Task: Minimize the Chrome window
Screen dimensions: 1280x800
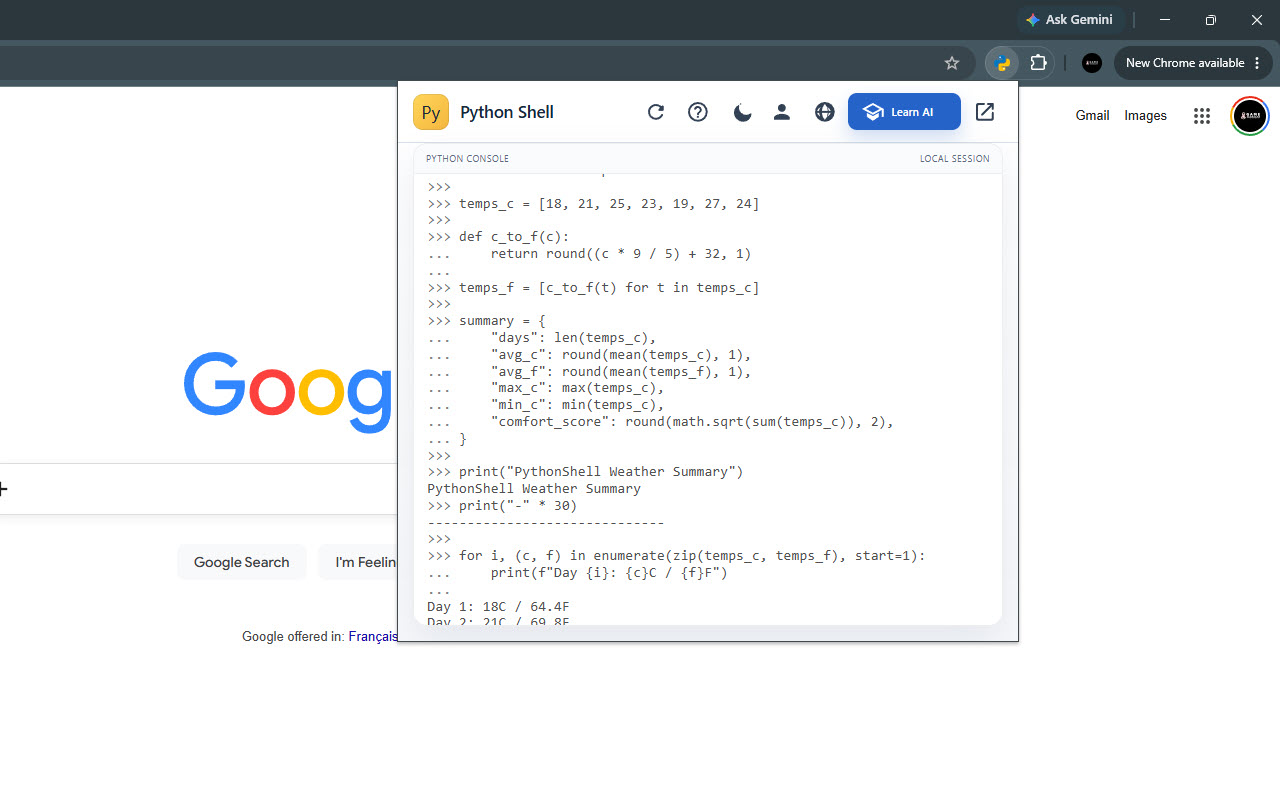Action: coord(1165,20)
